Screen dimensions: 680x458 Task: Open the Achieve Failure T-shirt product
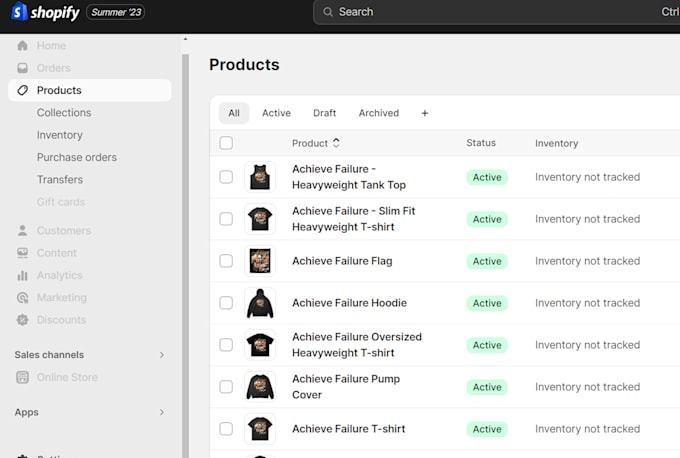pyautogui.click(x=349, y=429)
